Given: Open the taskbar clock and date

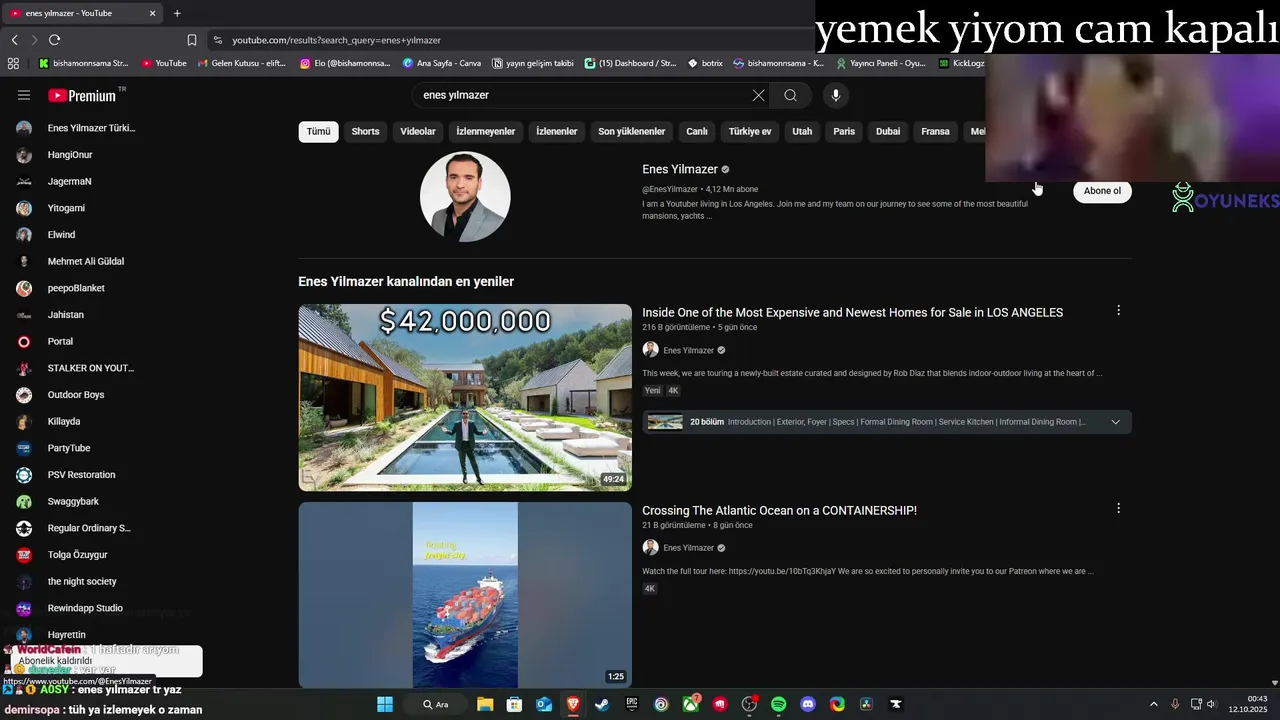Looking at the screenshot, I should coord(1248,704).
